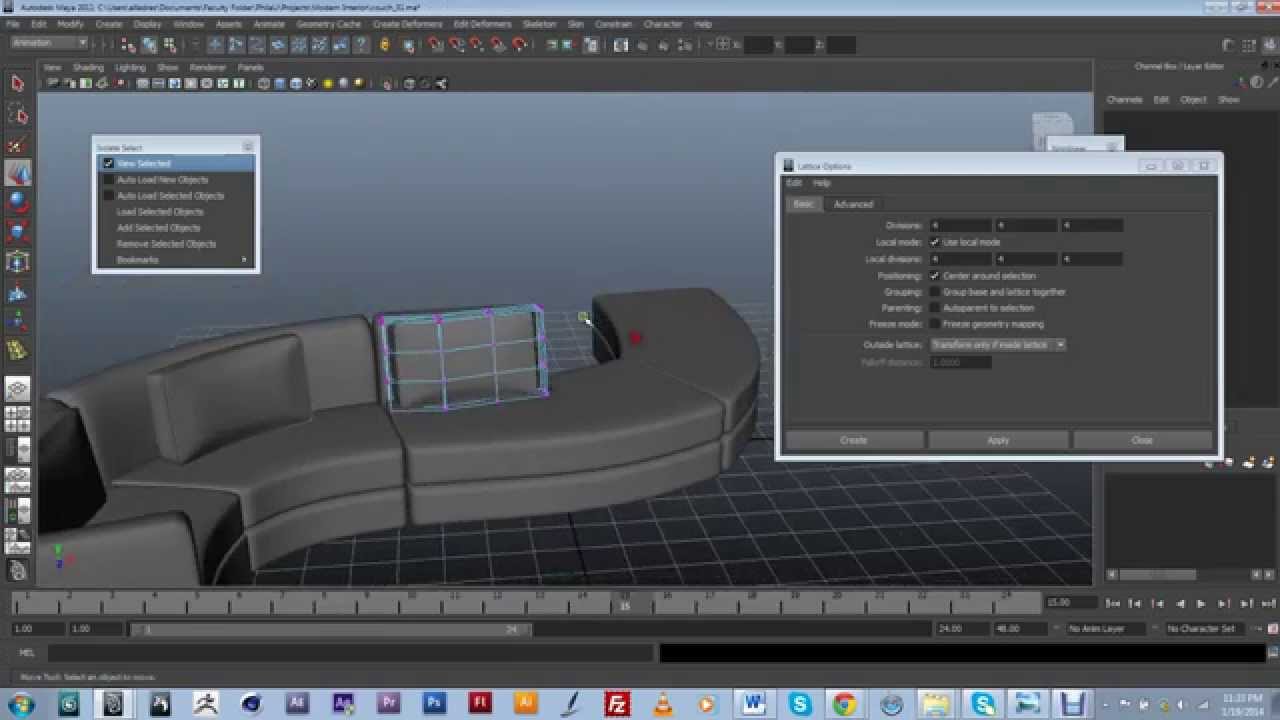
Task: Toggle viewport use all lights icon
Action: tap(328, 84)
